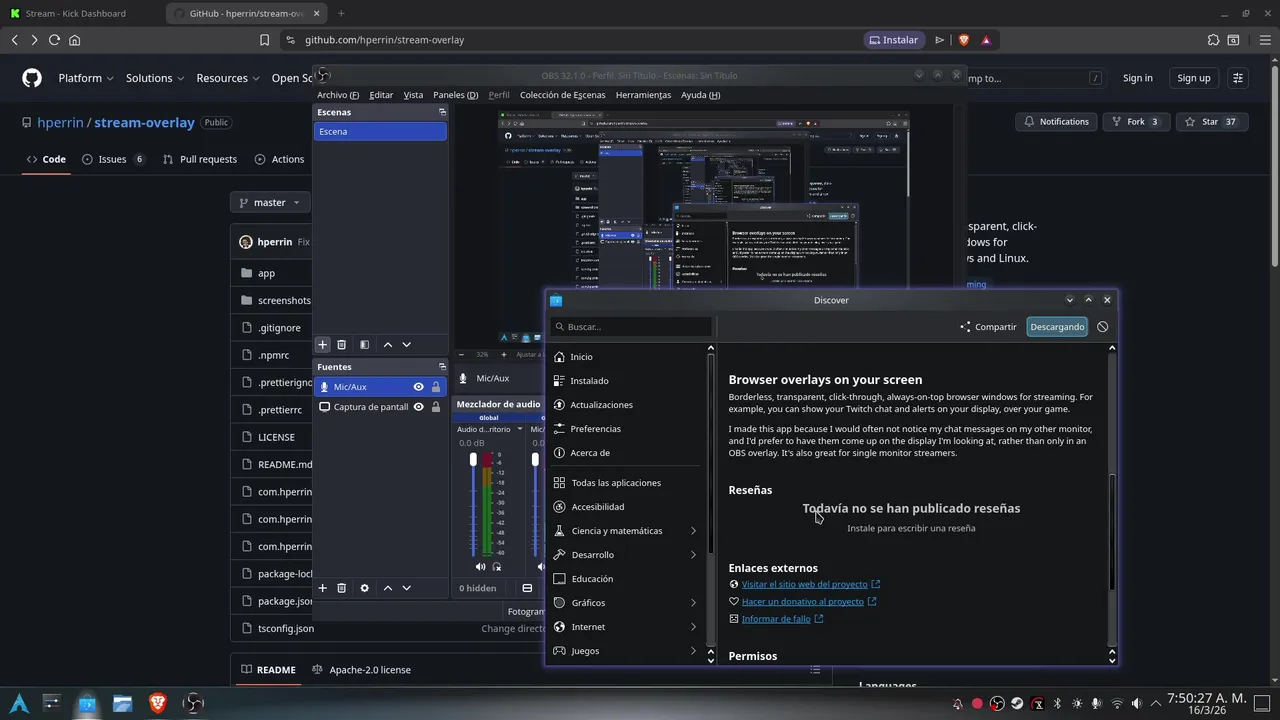The image size is (1280, 720).
Task: Delete selected scene with Escenas trash icon
Action: tap(341, 344)
